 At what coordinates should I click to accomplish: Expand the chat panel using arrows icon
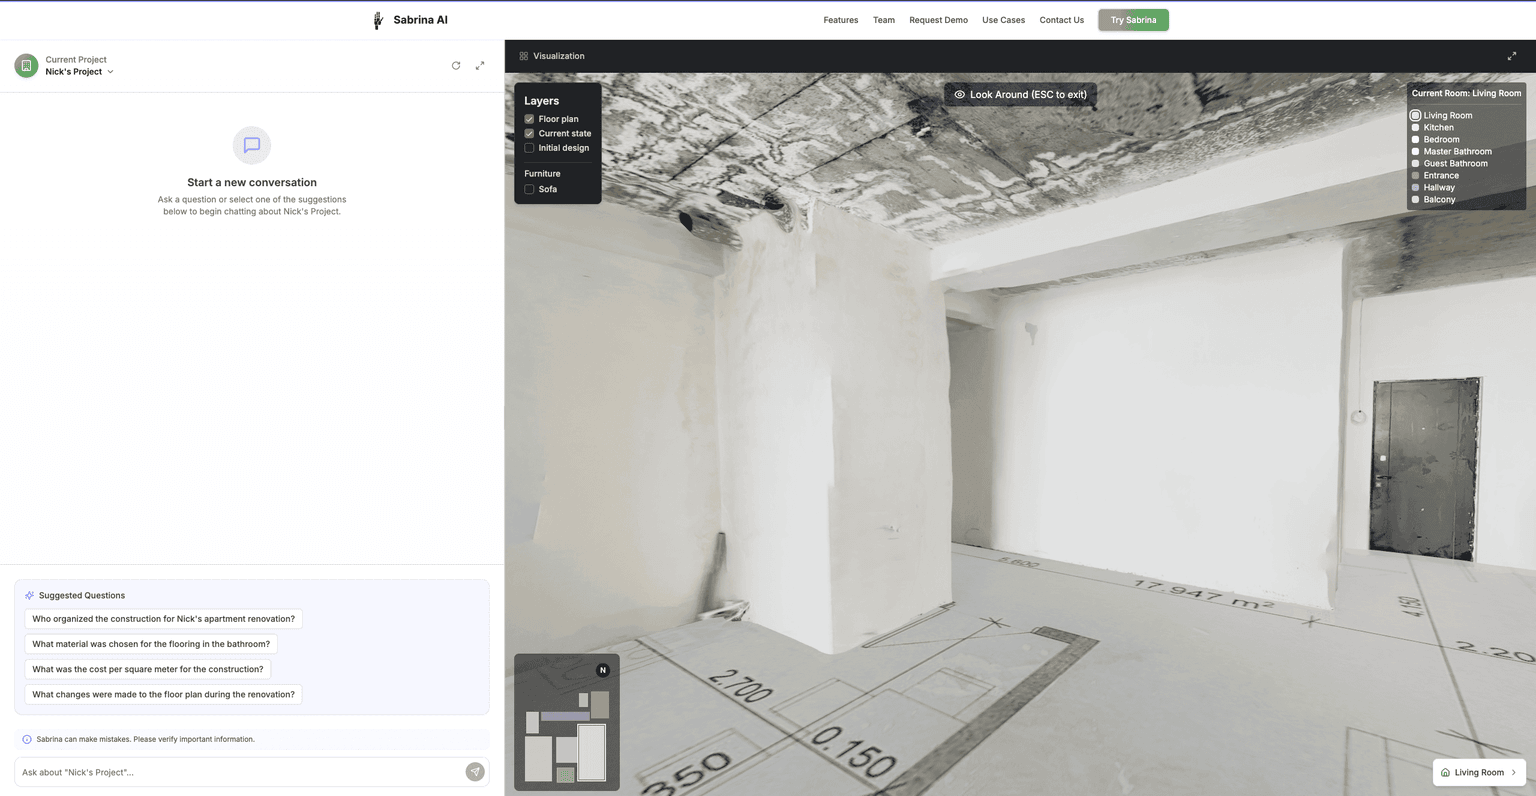pos(480,66)
